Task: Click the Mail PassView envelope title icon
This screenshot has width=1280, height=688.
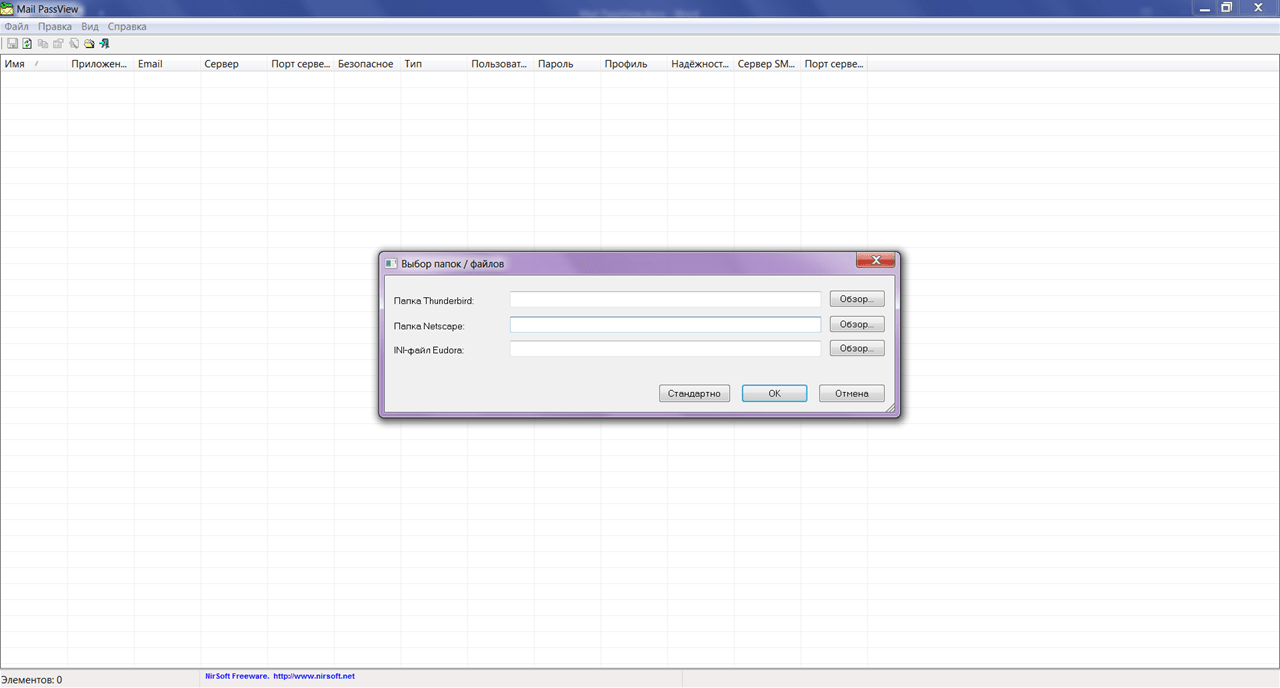Action: [7, 9]
